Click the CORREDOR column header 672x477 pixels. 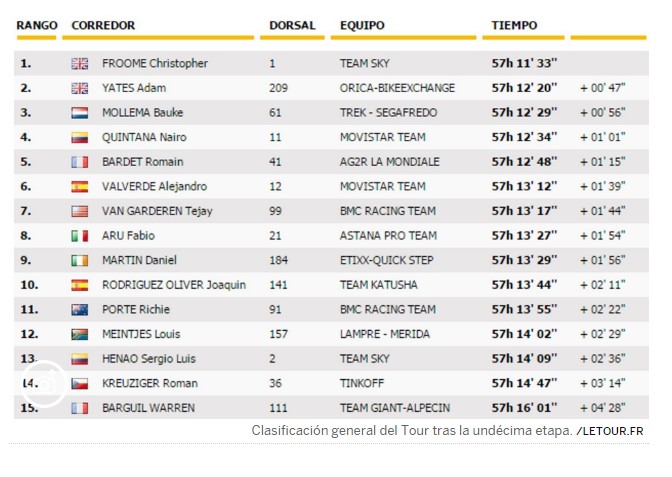click(104, 25)
